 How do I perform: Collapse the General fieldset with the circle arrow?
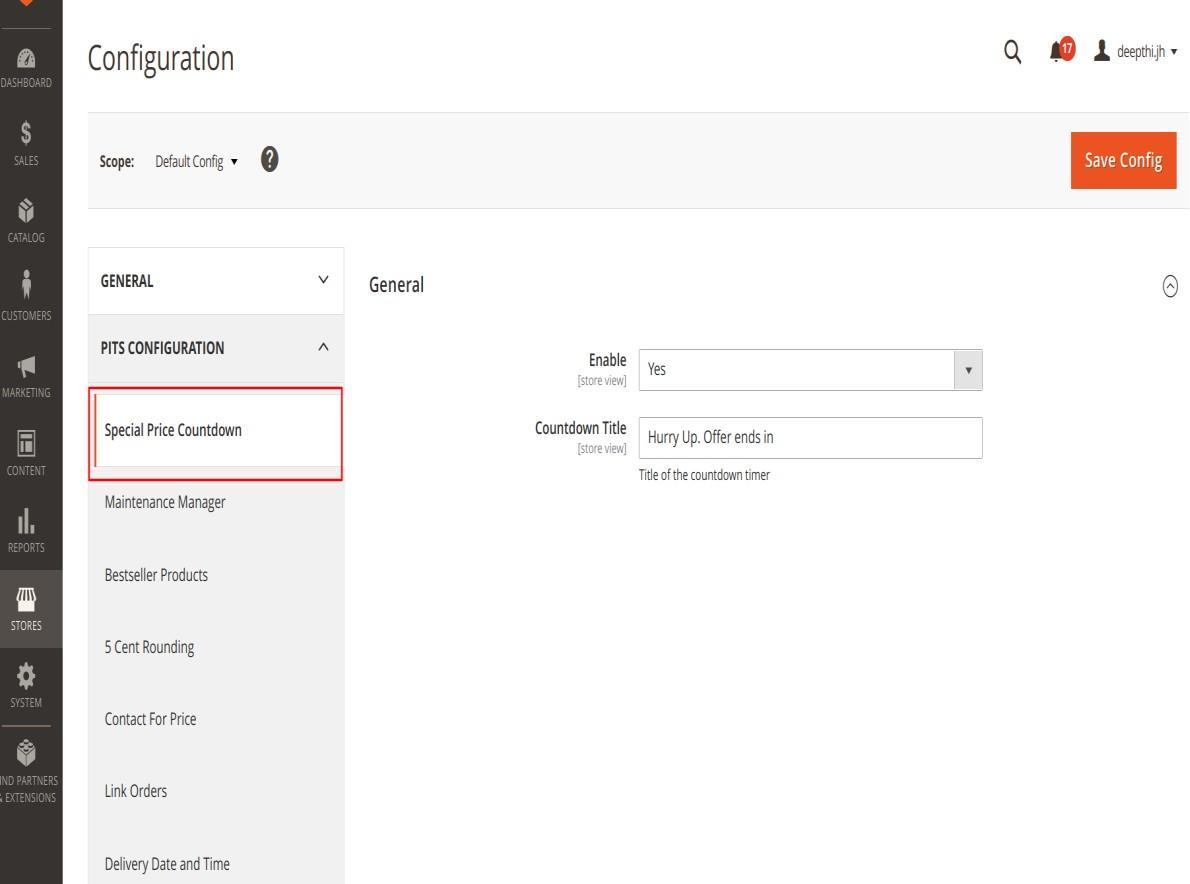(x=1169, y=285)
